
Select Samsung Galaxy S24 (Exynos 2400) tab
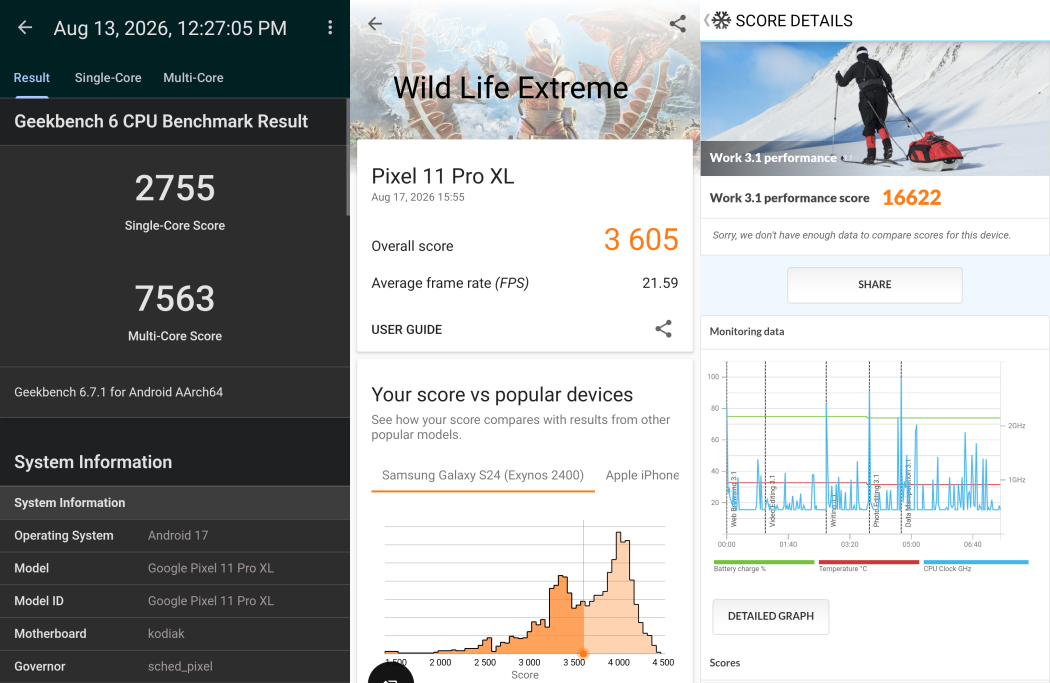pos(483,475)
